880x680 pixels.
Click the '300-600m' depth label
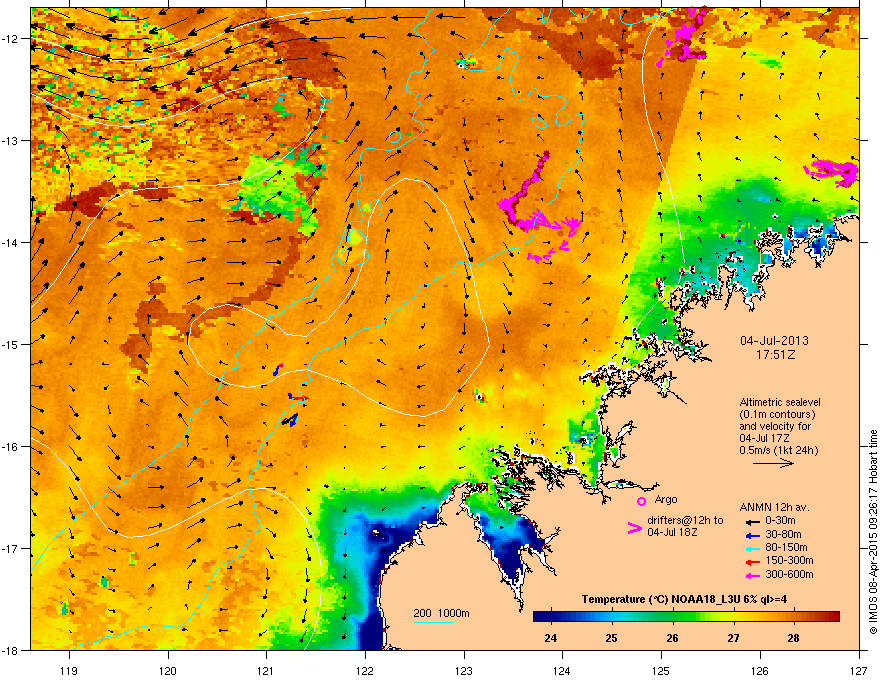coord(789,575)
